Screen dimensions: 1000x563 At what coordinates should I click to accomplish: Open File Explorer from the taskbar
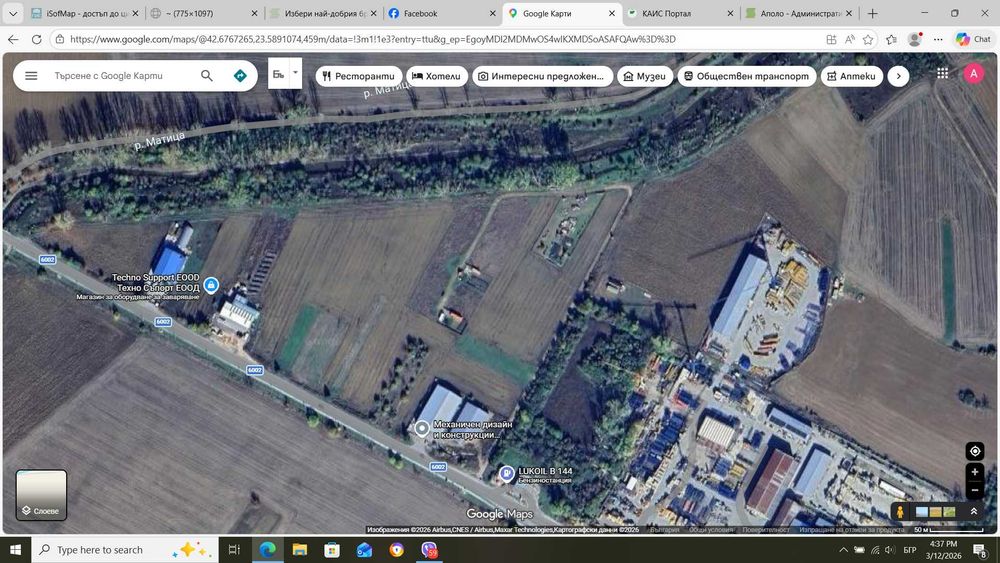click(x=300, y=550)
